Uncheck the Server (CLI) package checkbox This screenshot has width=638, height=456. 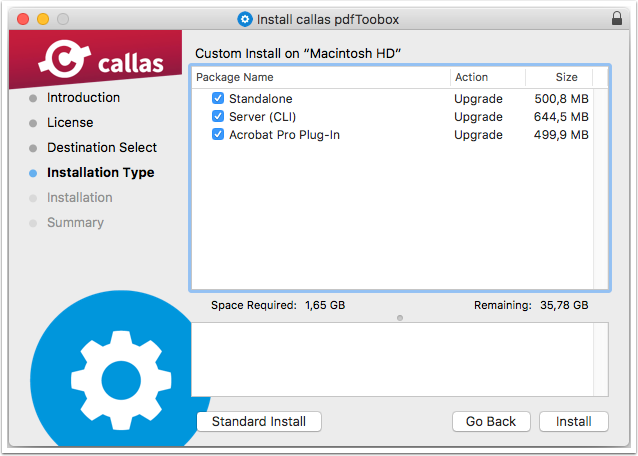click(x=218, y=116)
